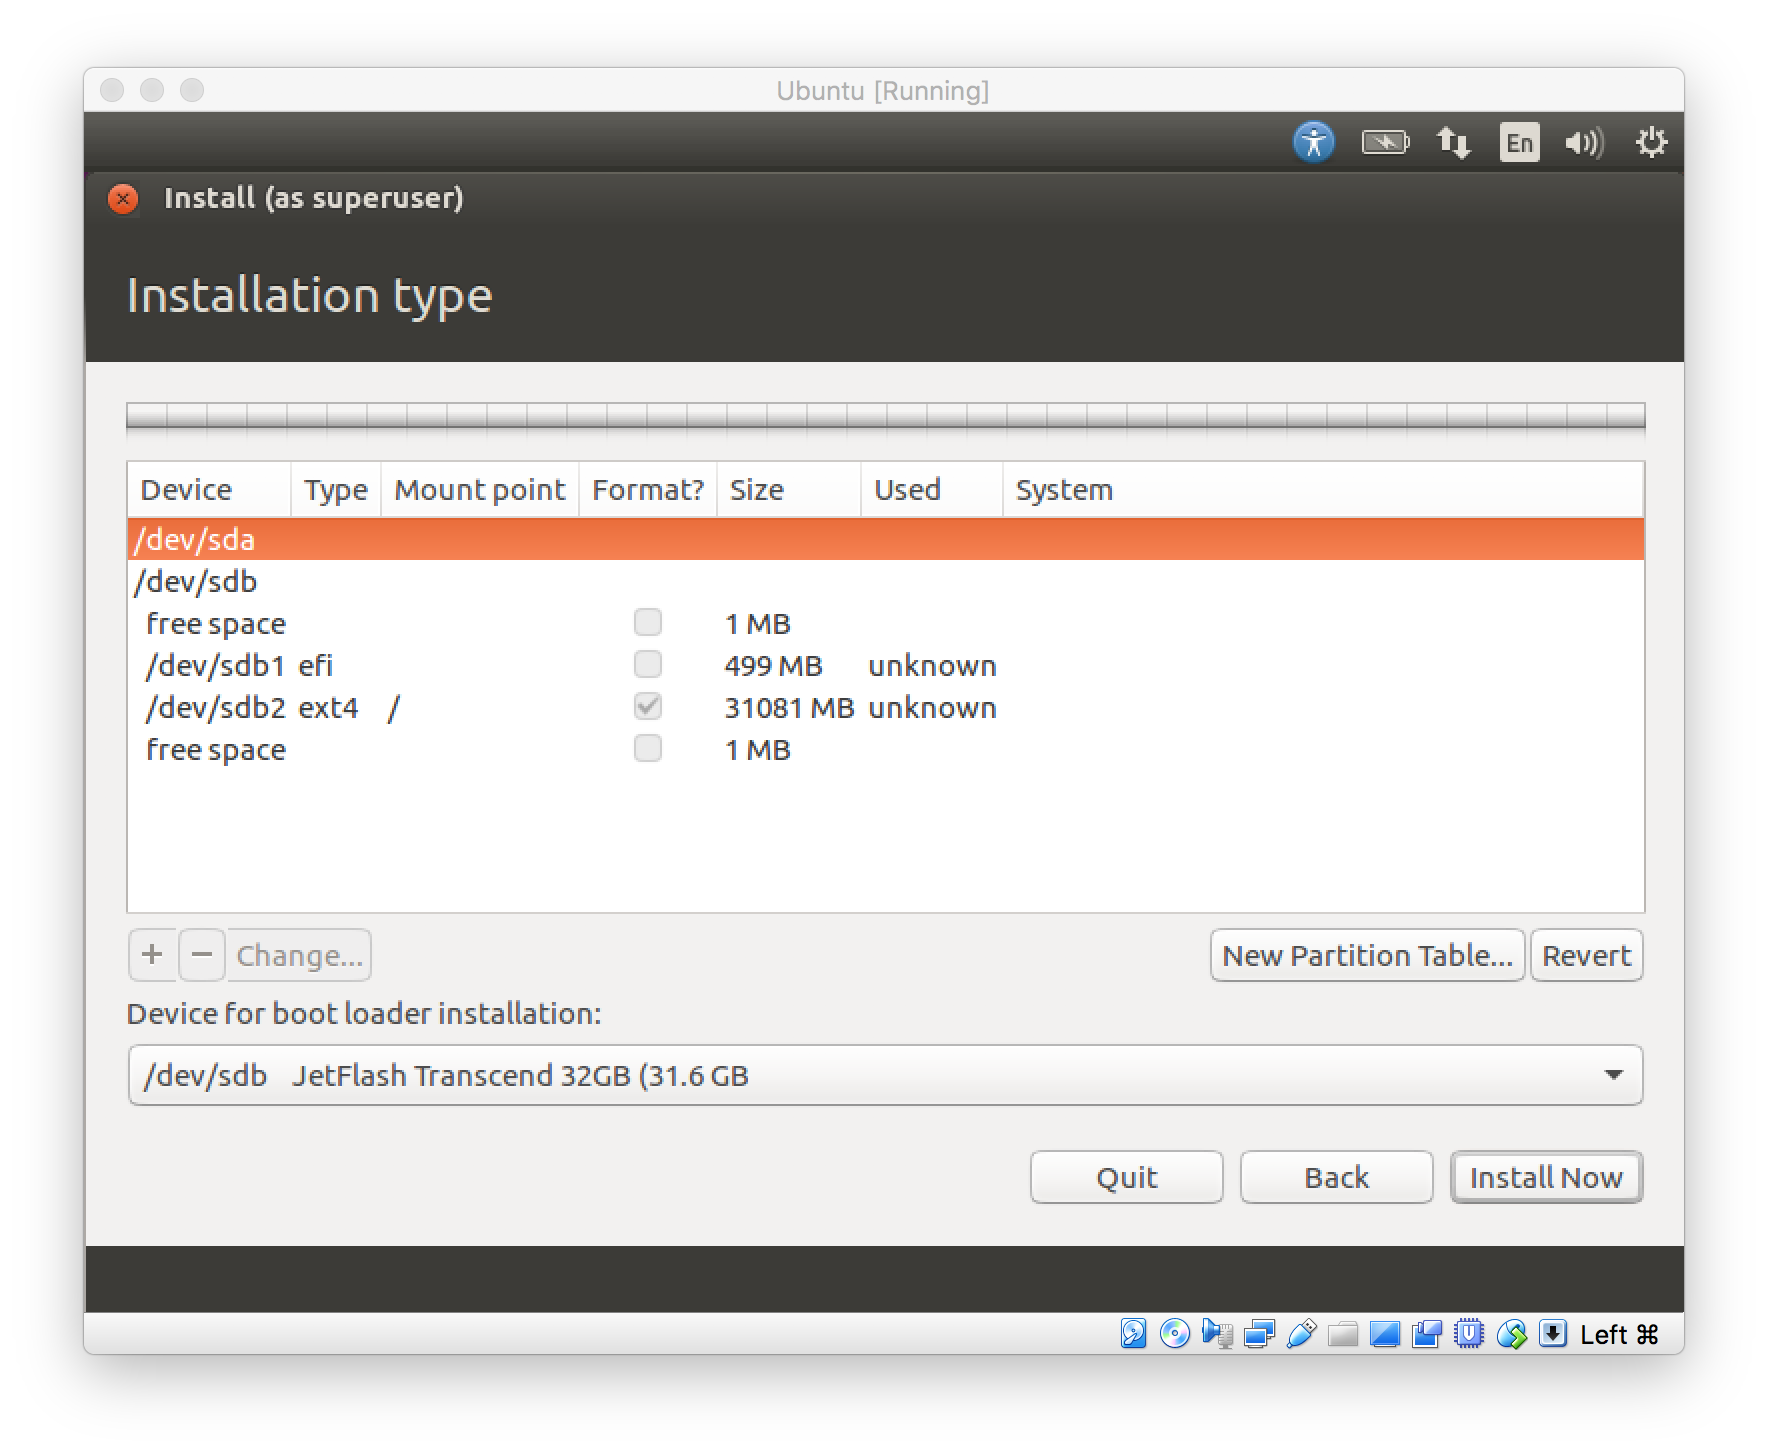Uncheck the Format checkbox for /dev/sdb2

click(x=647, y=707)
